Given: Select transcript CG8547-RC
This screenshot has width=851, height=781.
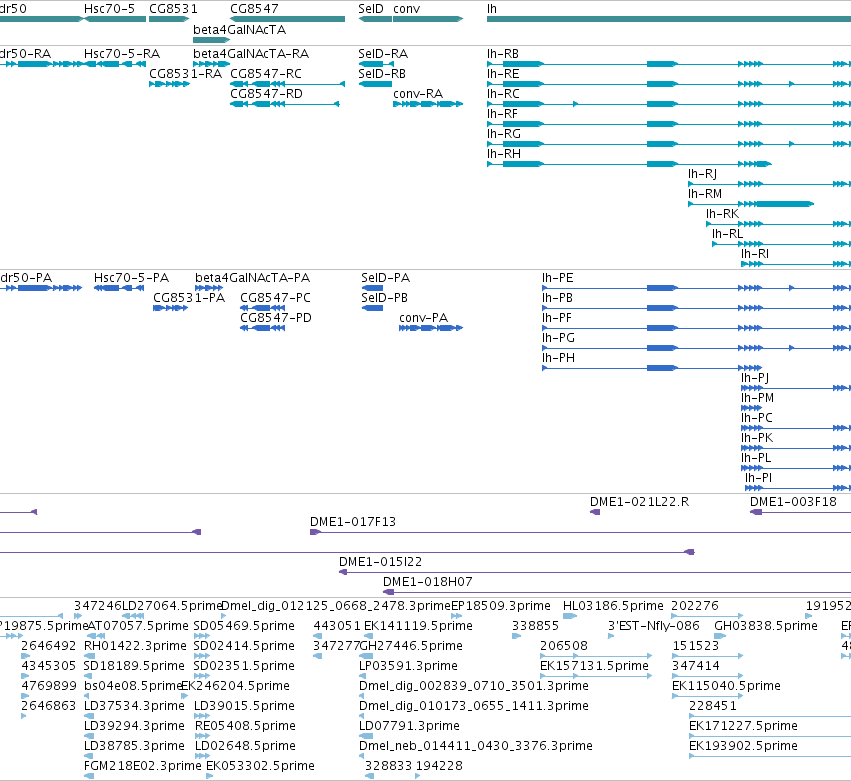Looking at the screenshot, I should 266,74.
